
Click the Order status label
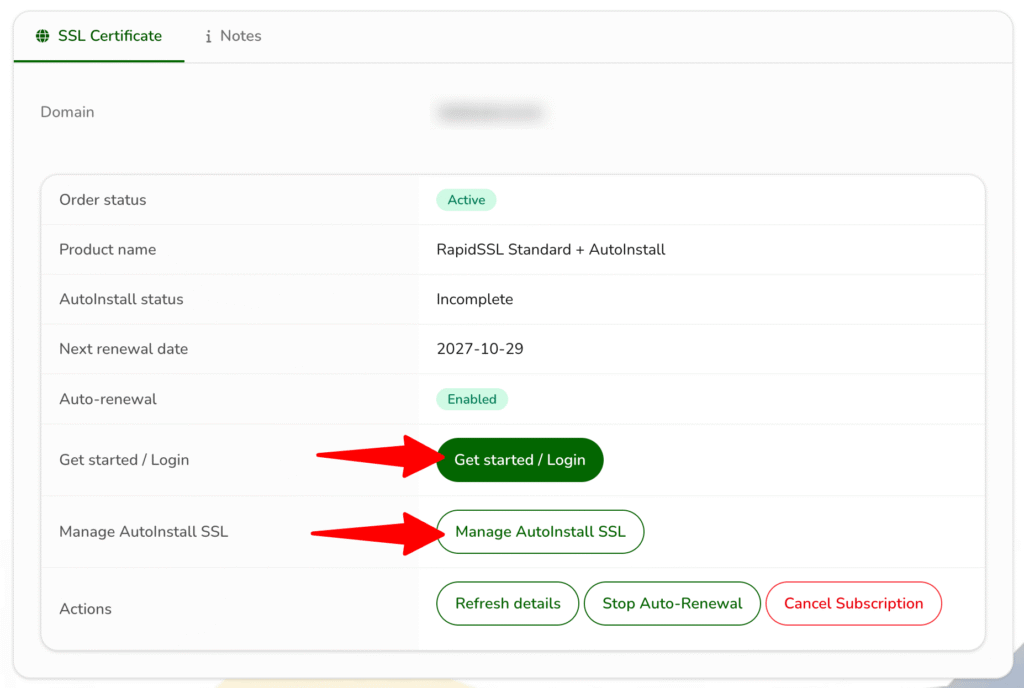(103, 200)
